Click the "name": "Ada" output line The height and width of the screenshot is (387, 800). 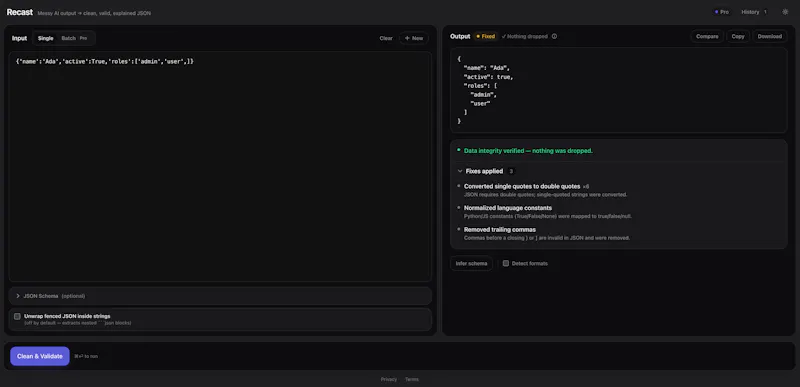[486, 68]
